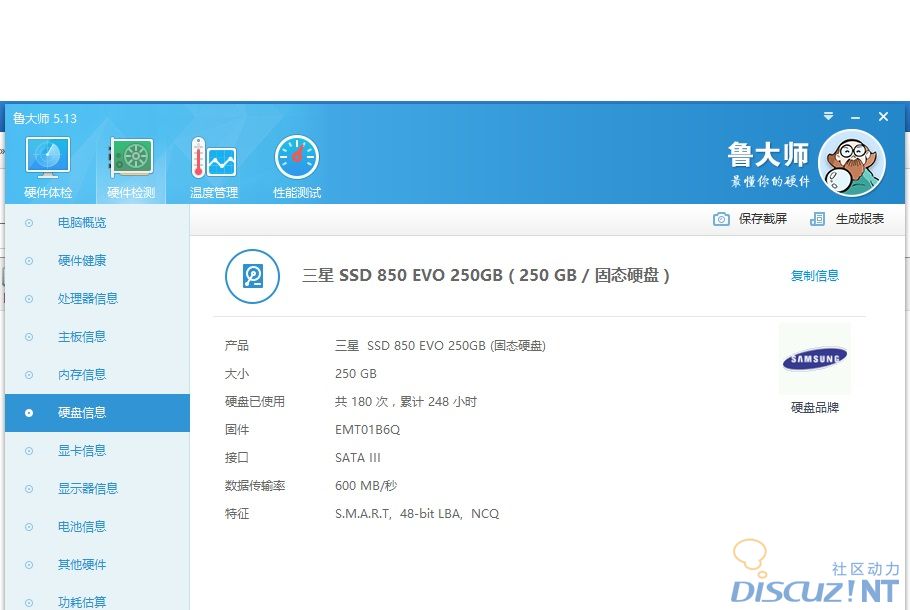Click the usage value 共 180 次，累计 248 小时

coord(406,402)
